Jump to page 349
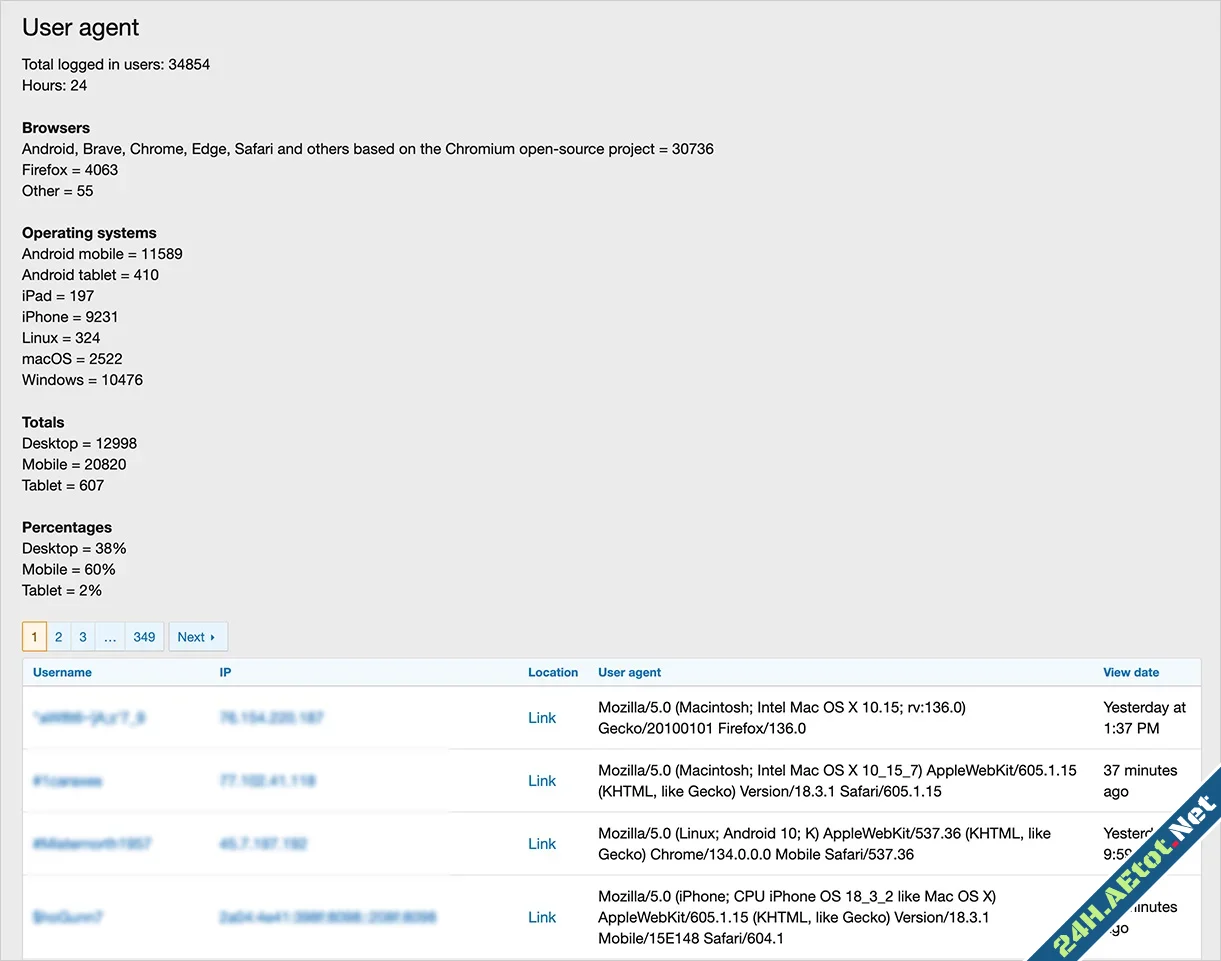 (144, 636)
